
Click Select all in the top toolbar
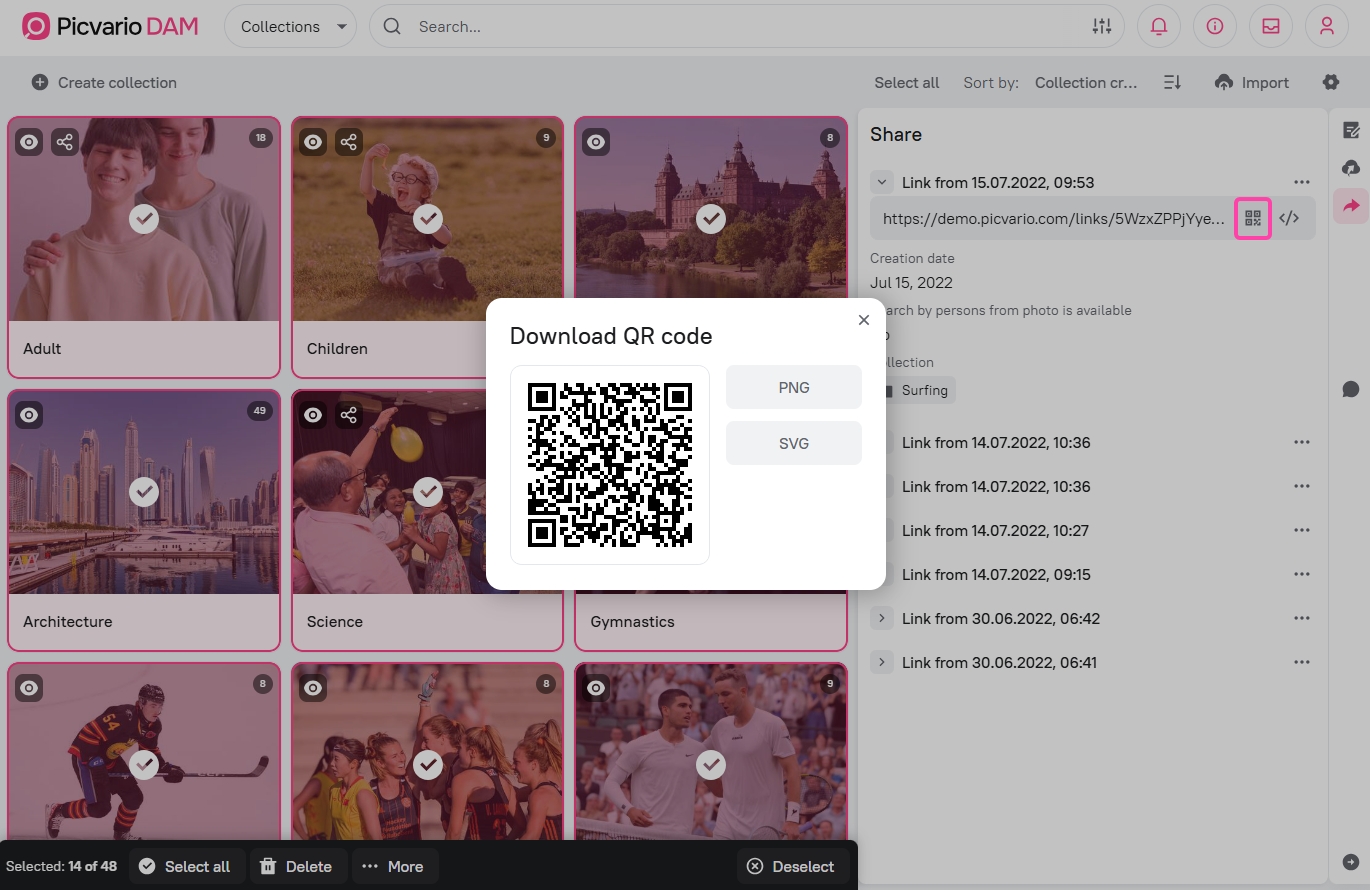pyautogui.click(x=907, y=83)
